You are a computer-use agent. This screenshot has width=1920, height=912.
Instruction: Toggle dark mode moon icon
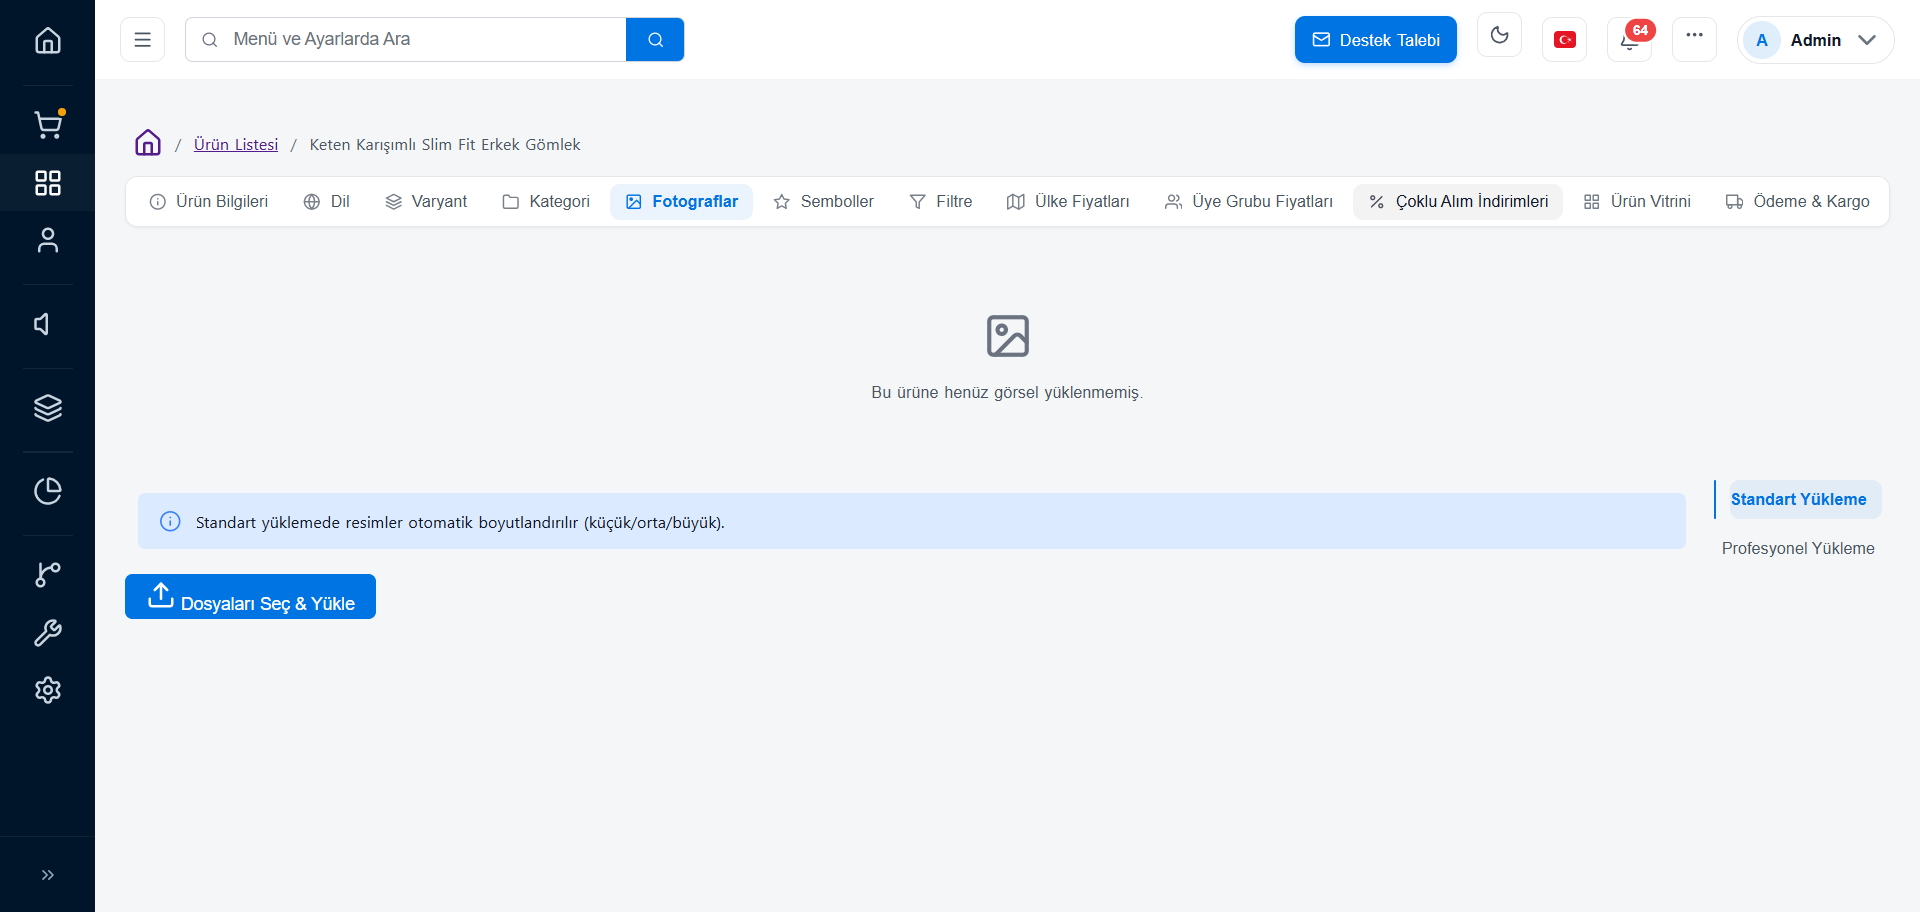click(1499, 36)
